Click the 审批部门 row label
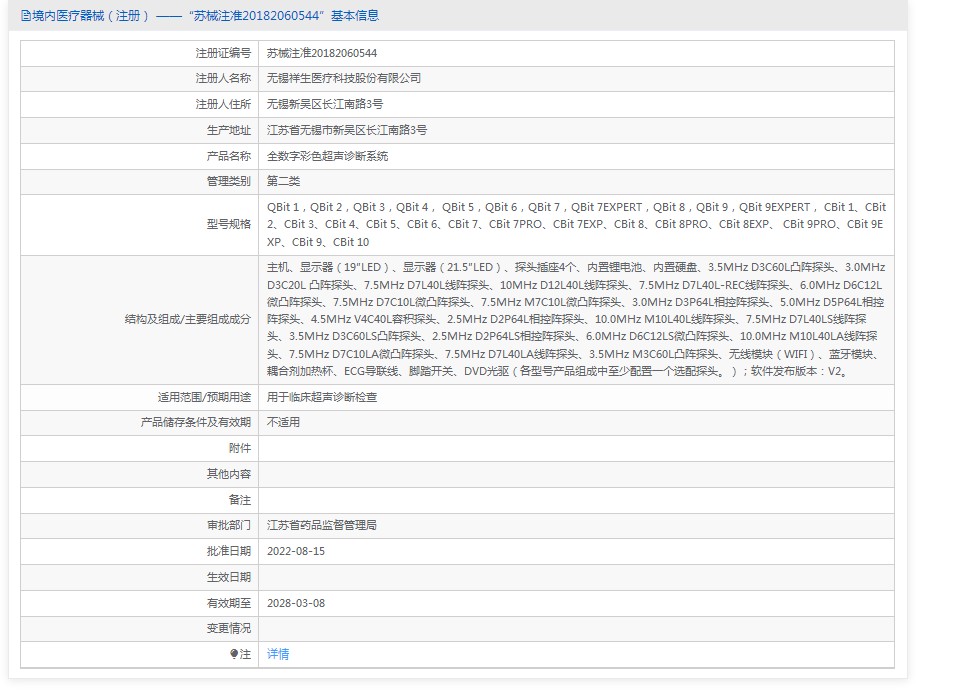Viewport: 955px width, 697px height. pyautogui.click(x=228, y=525)
